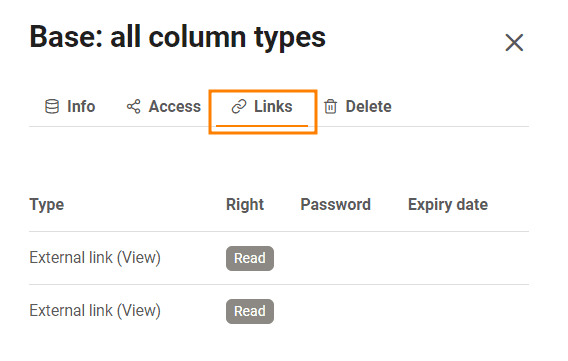The image size is (568, 361).
Task: Select the Links tab label
Action: (273, 106)
